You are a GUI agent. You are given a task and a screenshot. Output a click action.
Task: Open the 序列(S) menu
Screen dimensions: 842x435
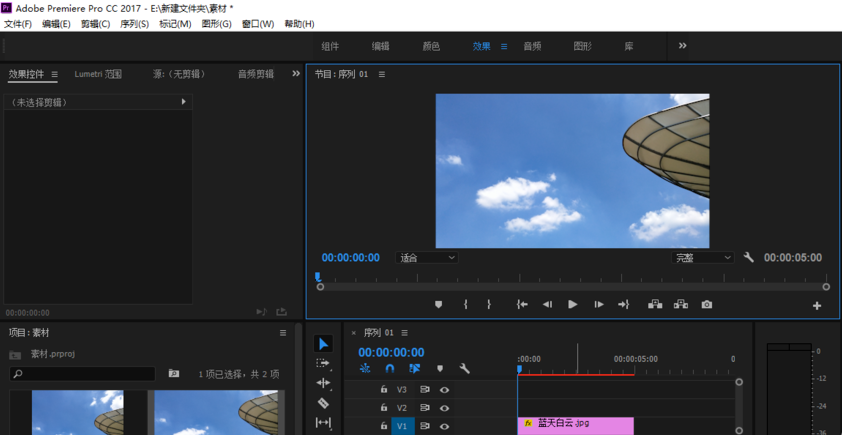134,24
